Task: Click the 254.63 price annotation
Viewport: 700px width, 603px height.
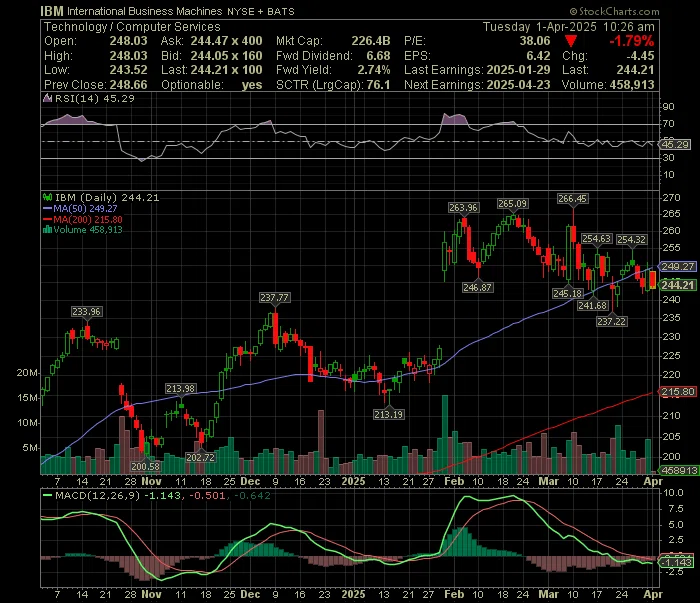Action: click(x=596, y=239)
